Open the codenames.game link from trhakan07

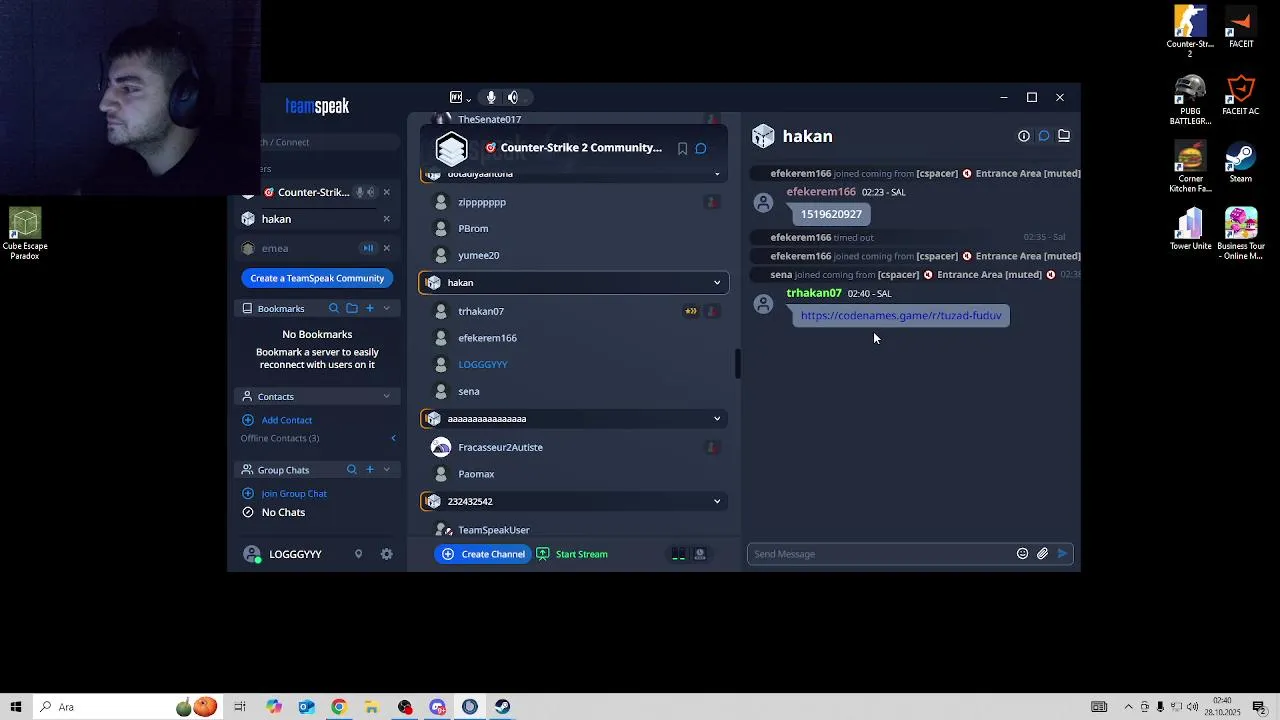pos(901,316)
